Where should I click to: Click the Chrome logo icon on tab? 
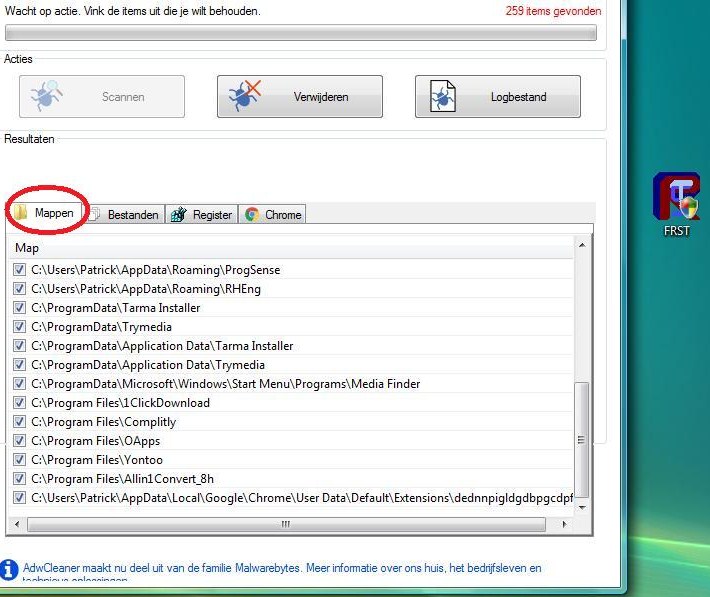pos(252,214)
